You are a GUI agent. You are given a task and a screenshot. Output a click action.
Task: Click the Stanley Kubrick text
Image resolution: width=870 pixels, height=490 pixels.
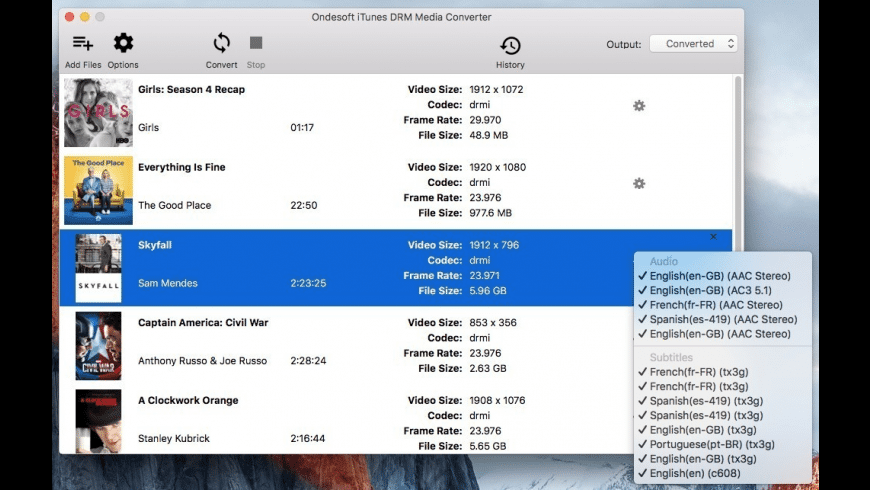pyautogui.click(x=174, y=438)
